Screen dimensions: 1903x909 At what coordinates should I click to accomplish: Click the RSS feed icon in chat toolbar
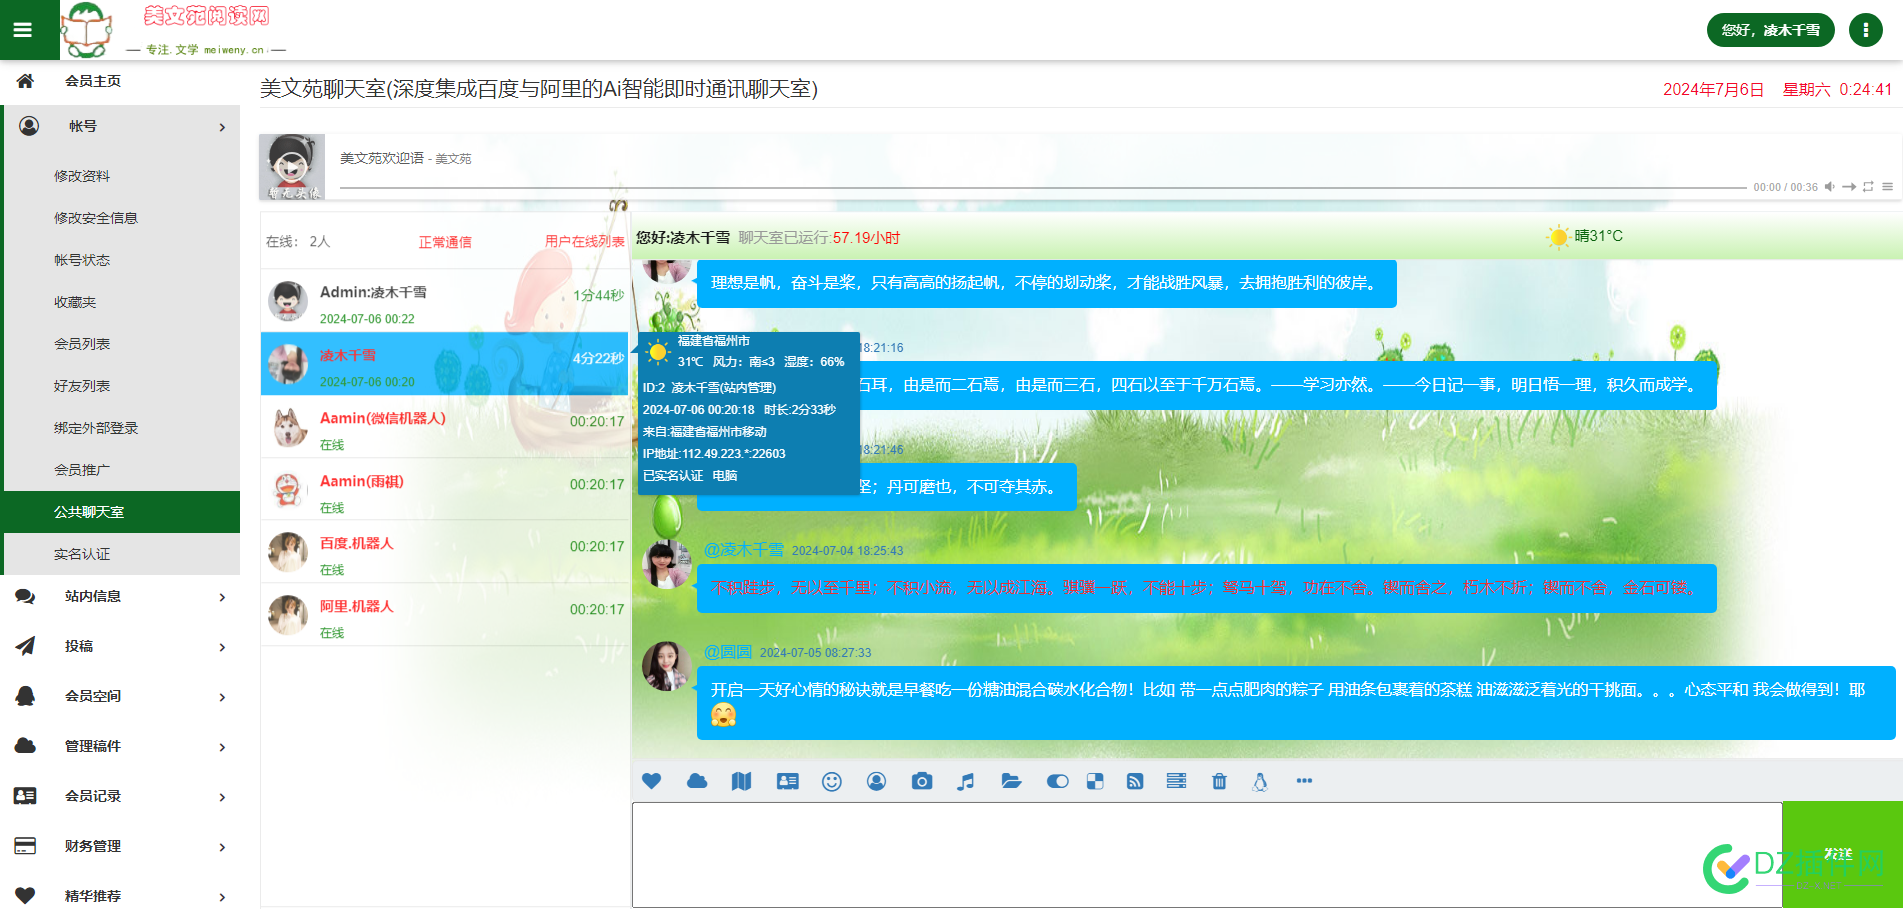tap(1135, 781)
